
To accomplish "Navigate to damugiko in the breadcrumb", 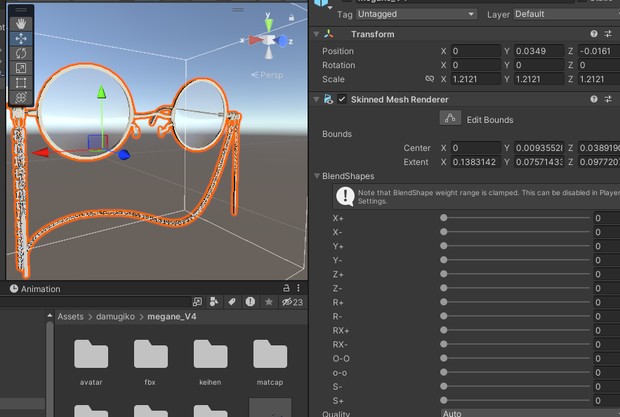I will [x=115, y=317].
